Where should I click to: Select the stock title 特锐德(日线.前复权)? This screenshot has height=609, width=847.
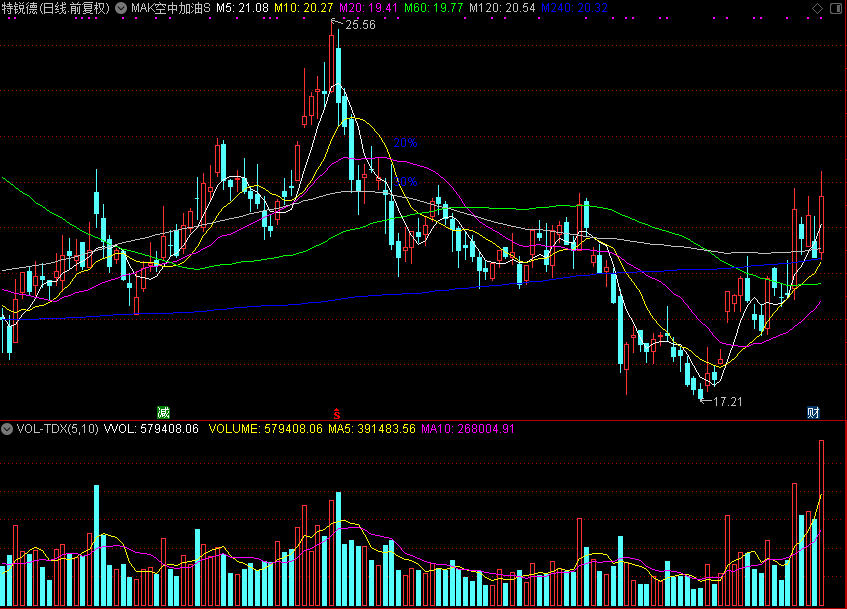pos(56,8)
